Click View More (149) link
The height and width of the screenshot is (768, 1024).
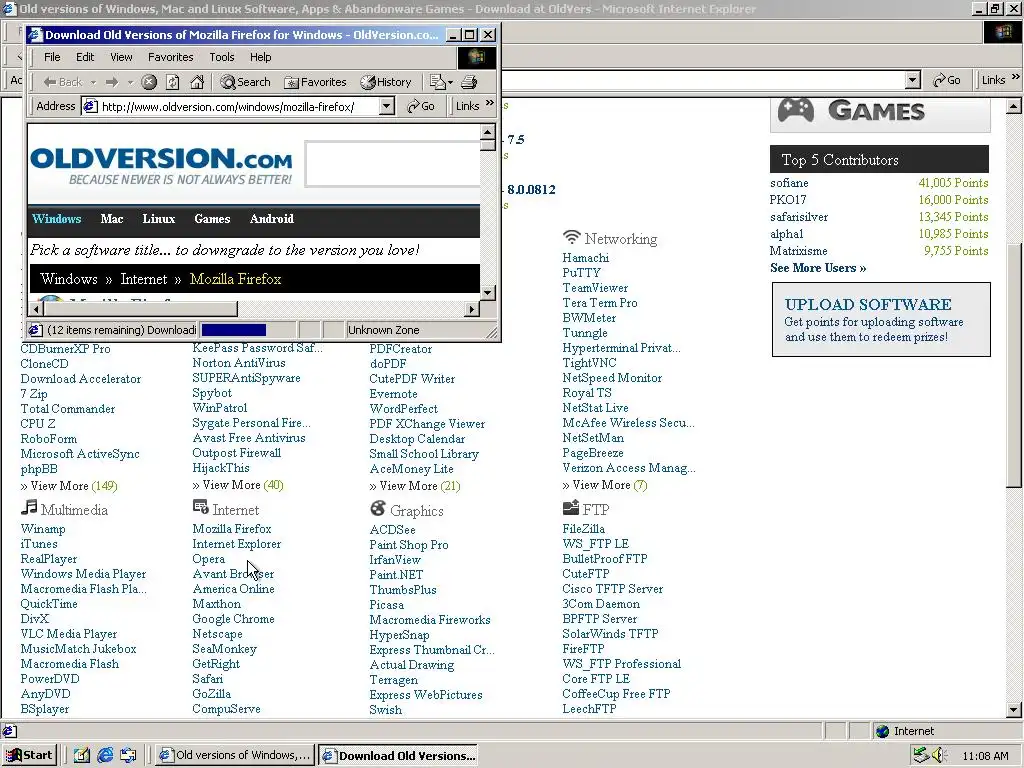(69, 486)
